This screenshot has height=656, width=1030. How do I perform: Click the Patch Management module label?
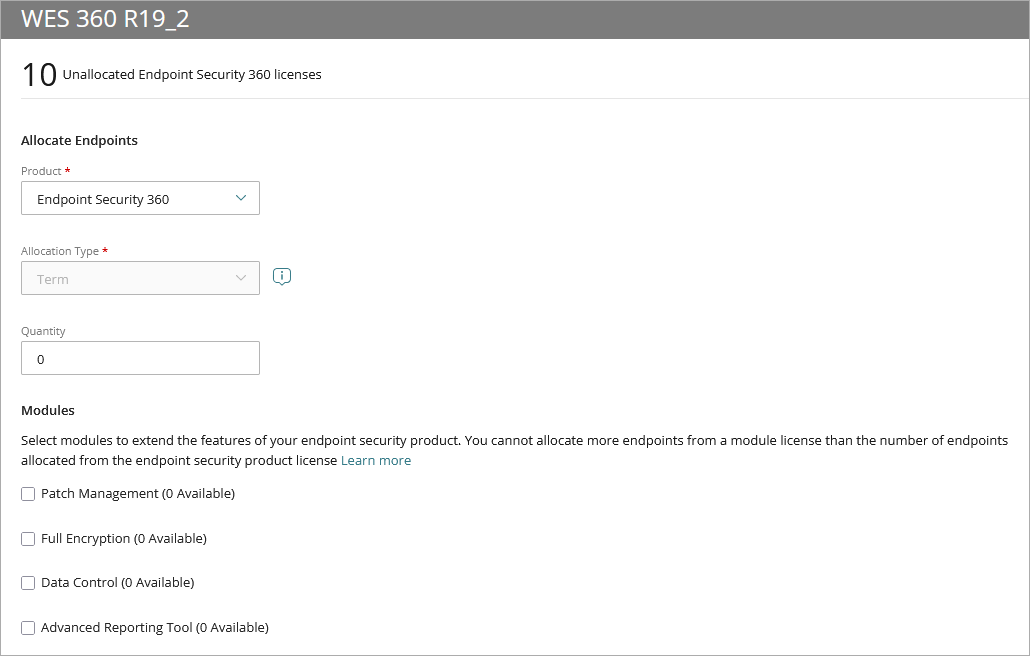[x=137, y=493]
